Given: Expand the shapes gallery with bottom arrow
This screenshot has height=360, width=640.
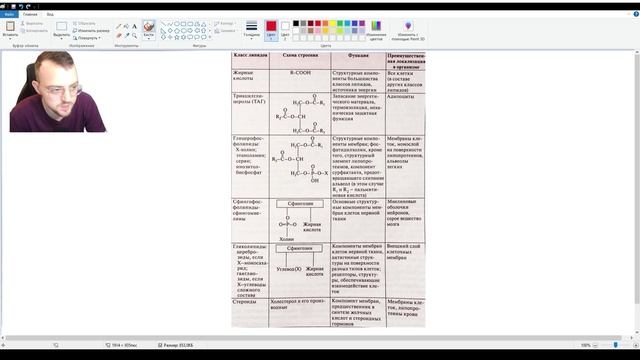Looking at the screenshot, I should pyautogui.click(x=210, y=37).
